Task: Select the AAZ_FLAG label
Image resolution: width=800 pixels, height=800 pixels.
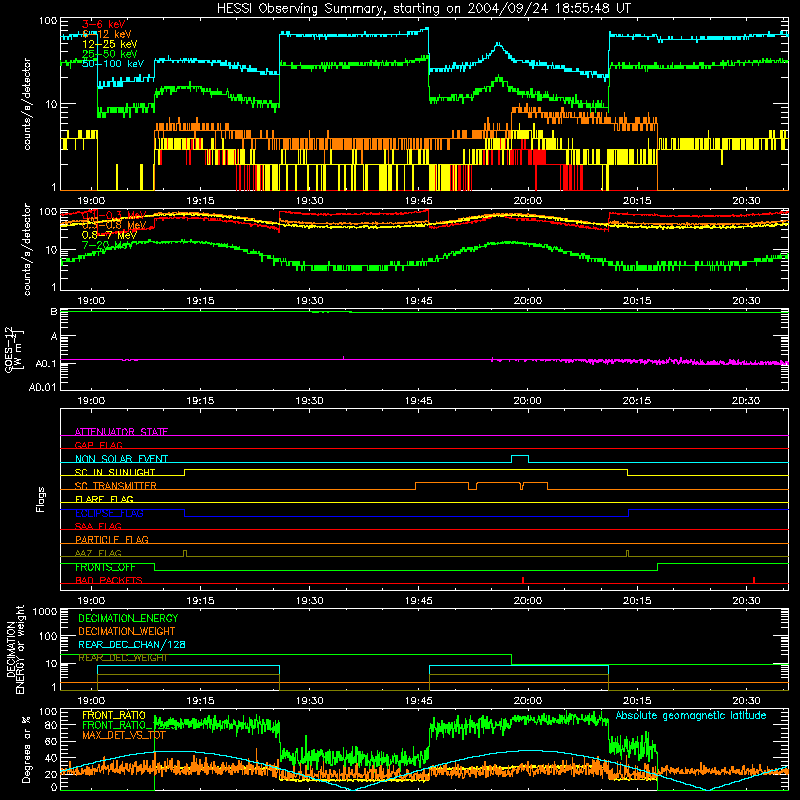Action: (98, 553)
